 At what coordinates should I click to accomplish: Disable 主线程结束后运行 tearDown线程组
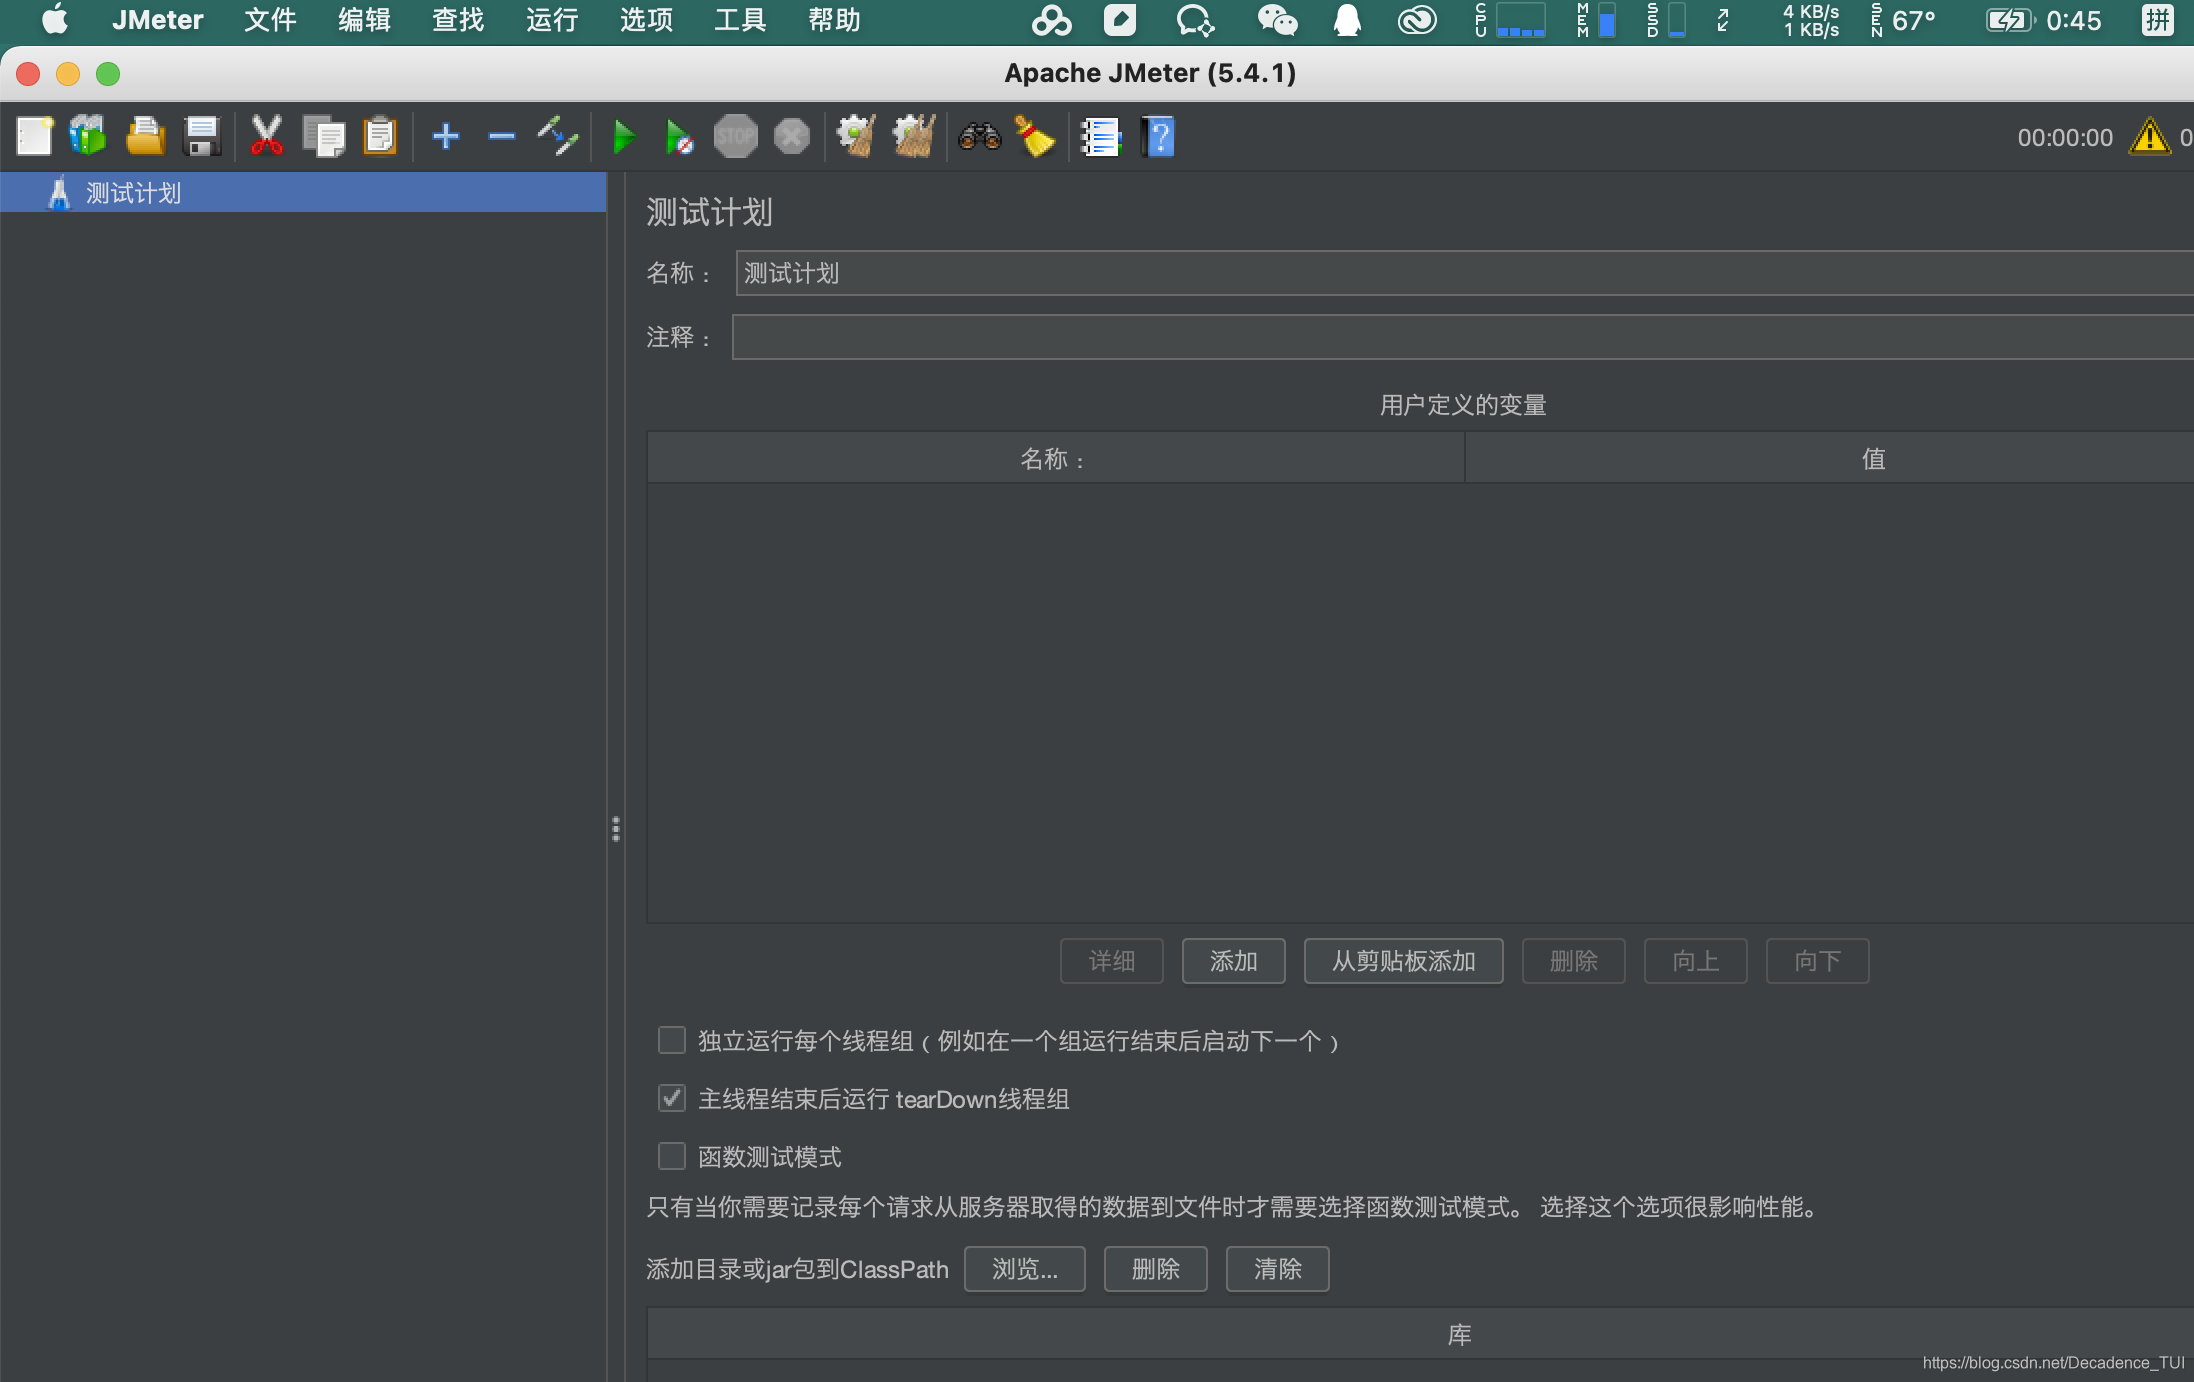coord(671,1098)
